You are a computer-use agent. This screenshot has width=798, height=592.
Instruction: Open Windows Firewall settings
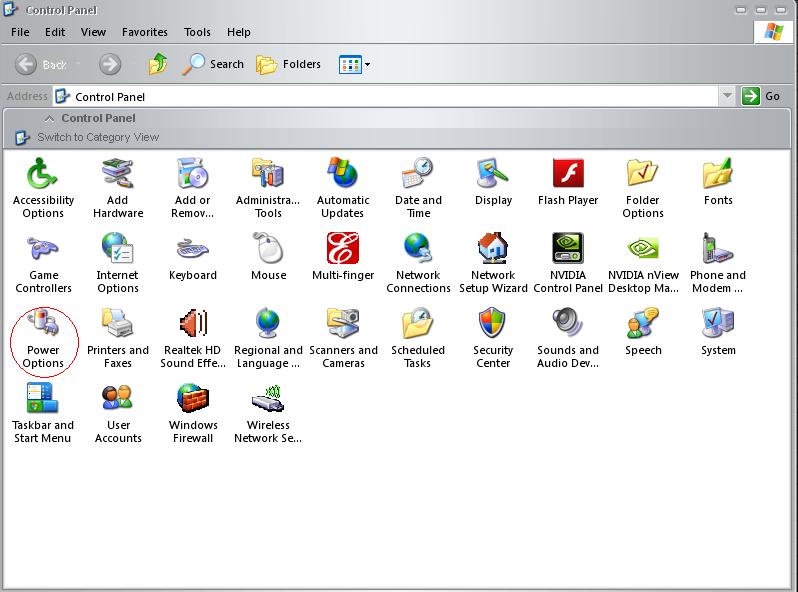tap(193, 413)
